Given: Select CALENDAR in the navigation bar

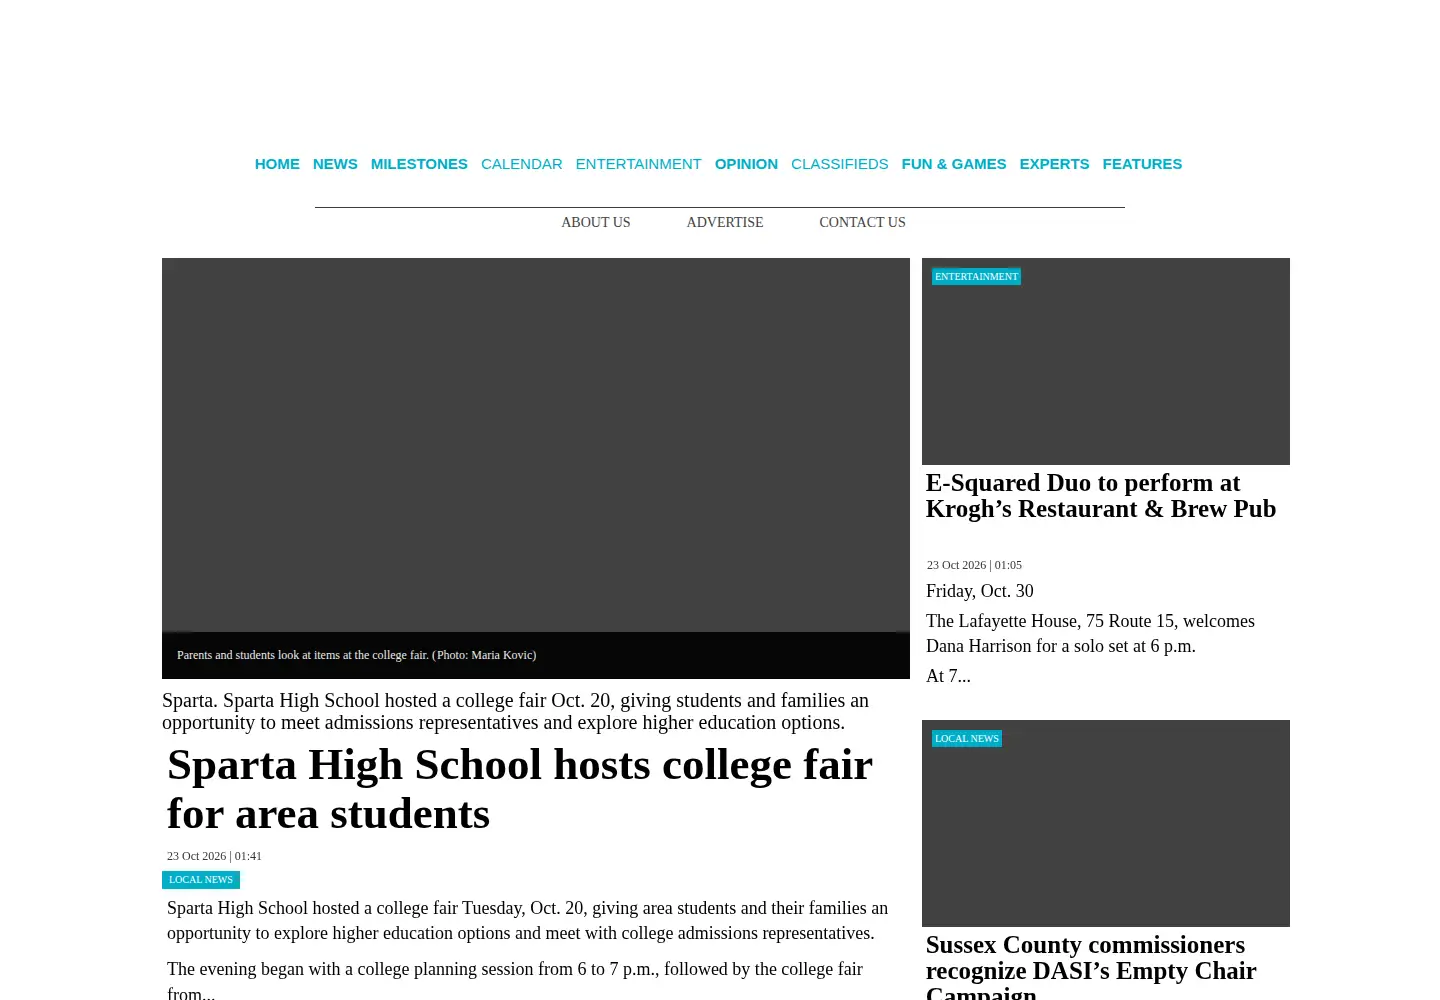Looking at the screenshot, I should [522, 164].
